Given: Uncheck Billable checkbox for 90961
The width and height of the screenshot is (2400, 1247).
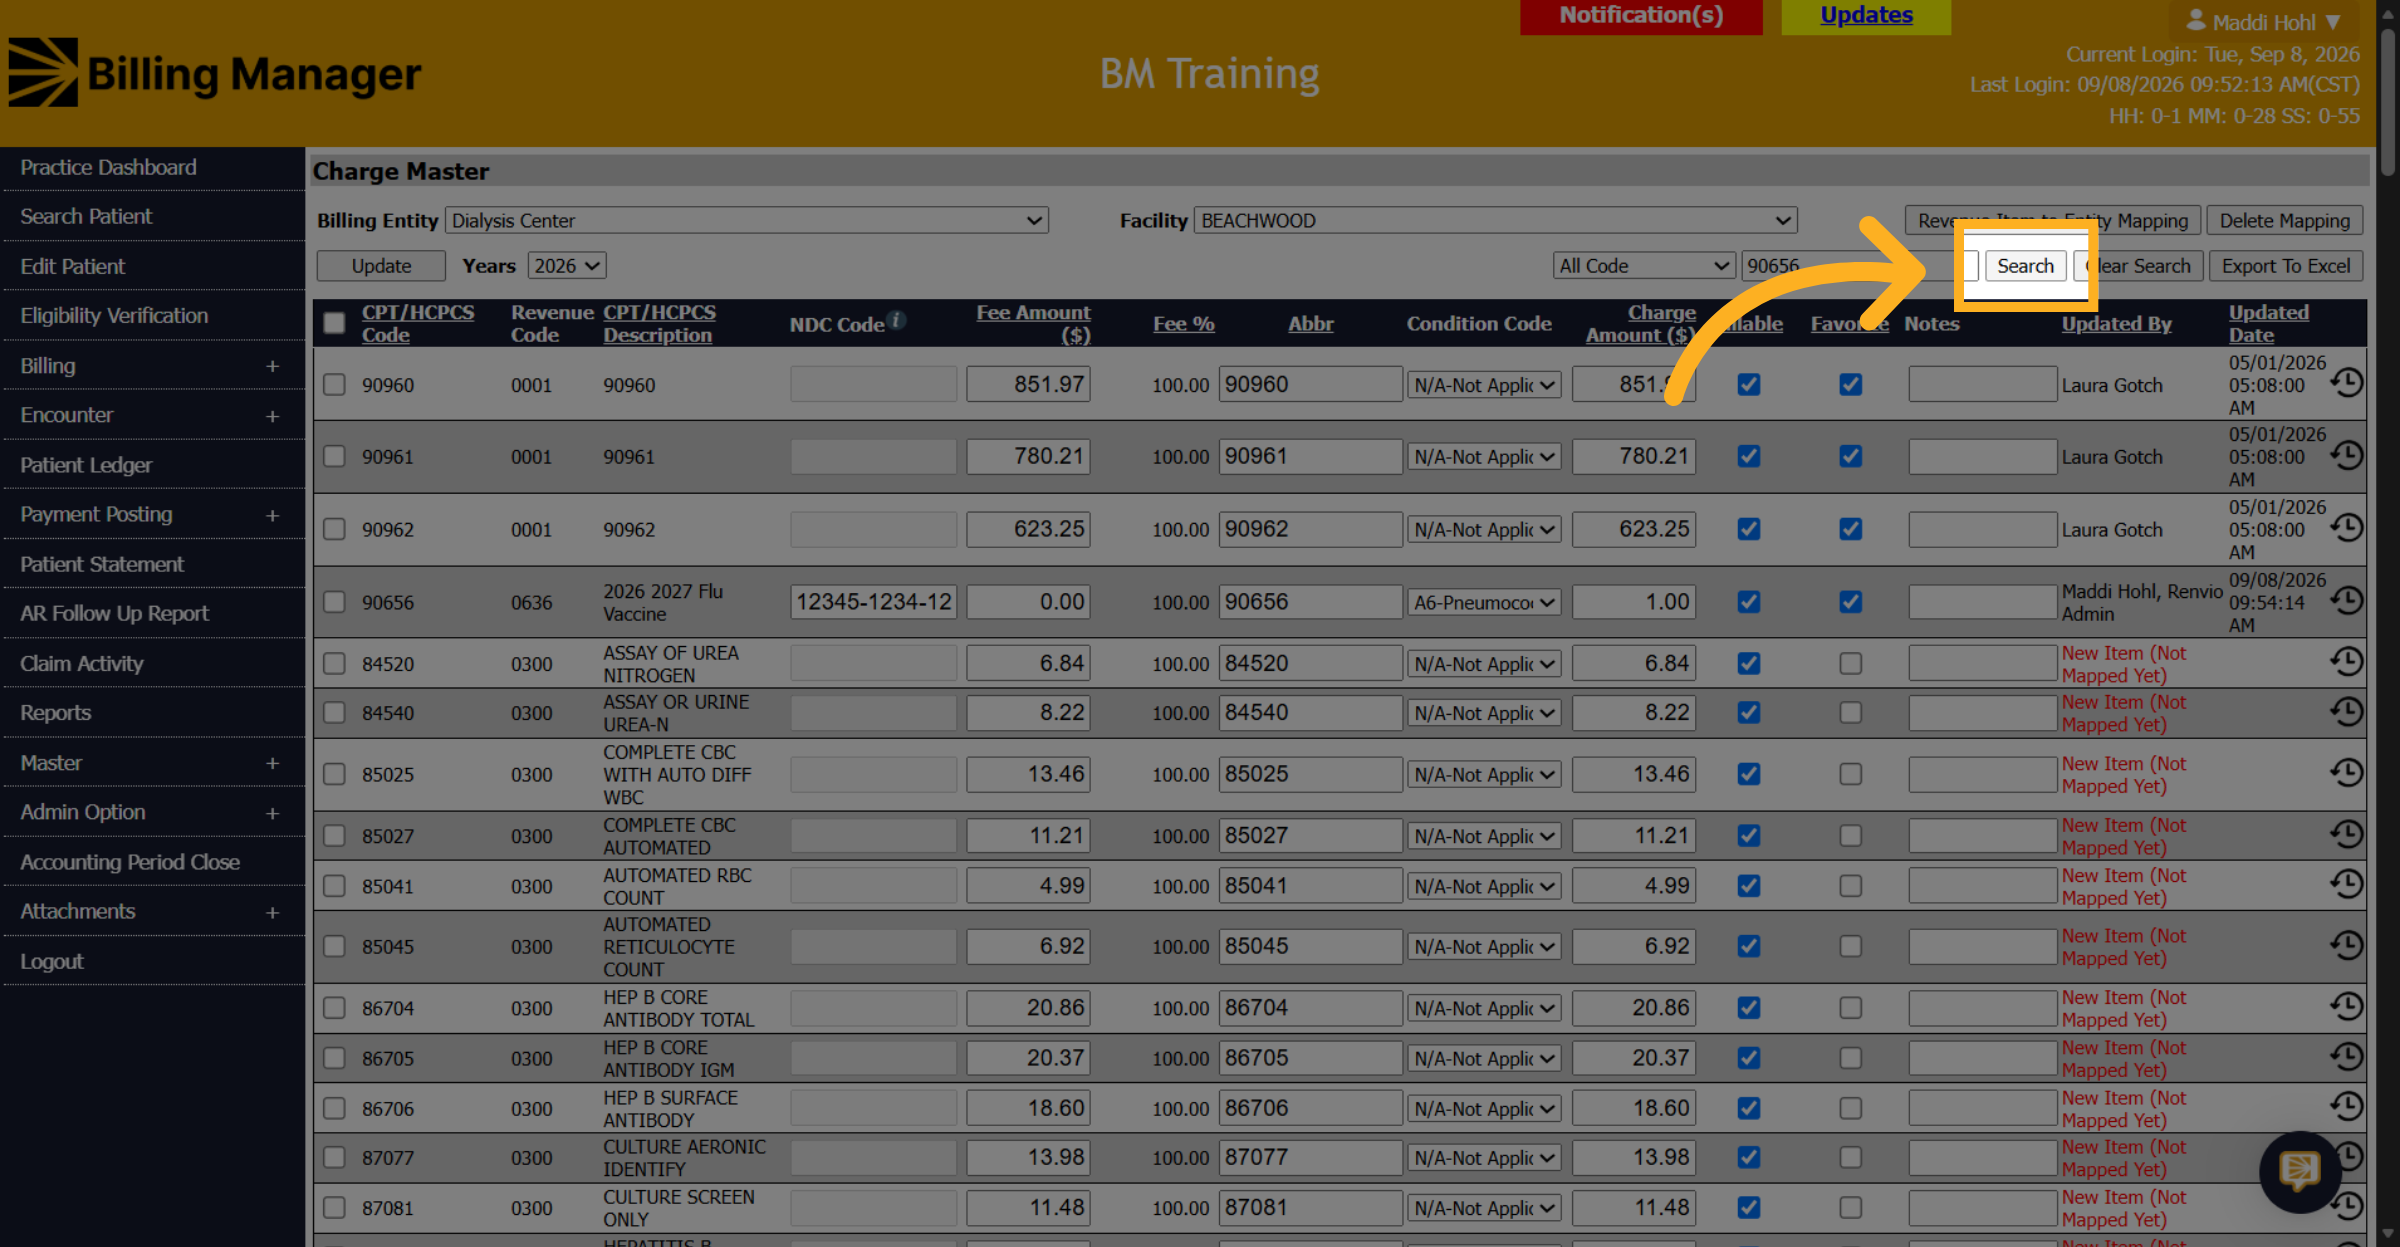Looking at the screenshot, I should pos(1749,456).
